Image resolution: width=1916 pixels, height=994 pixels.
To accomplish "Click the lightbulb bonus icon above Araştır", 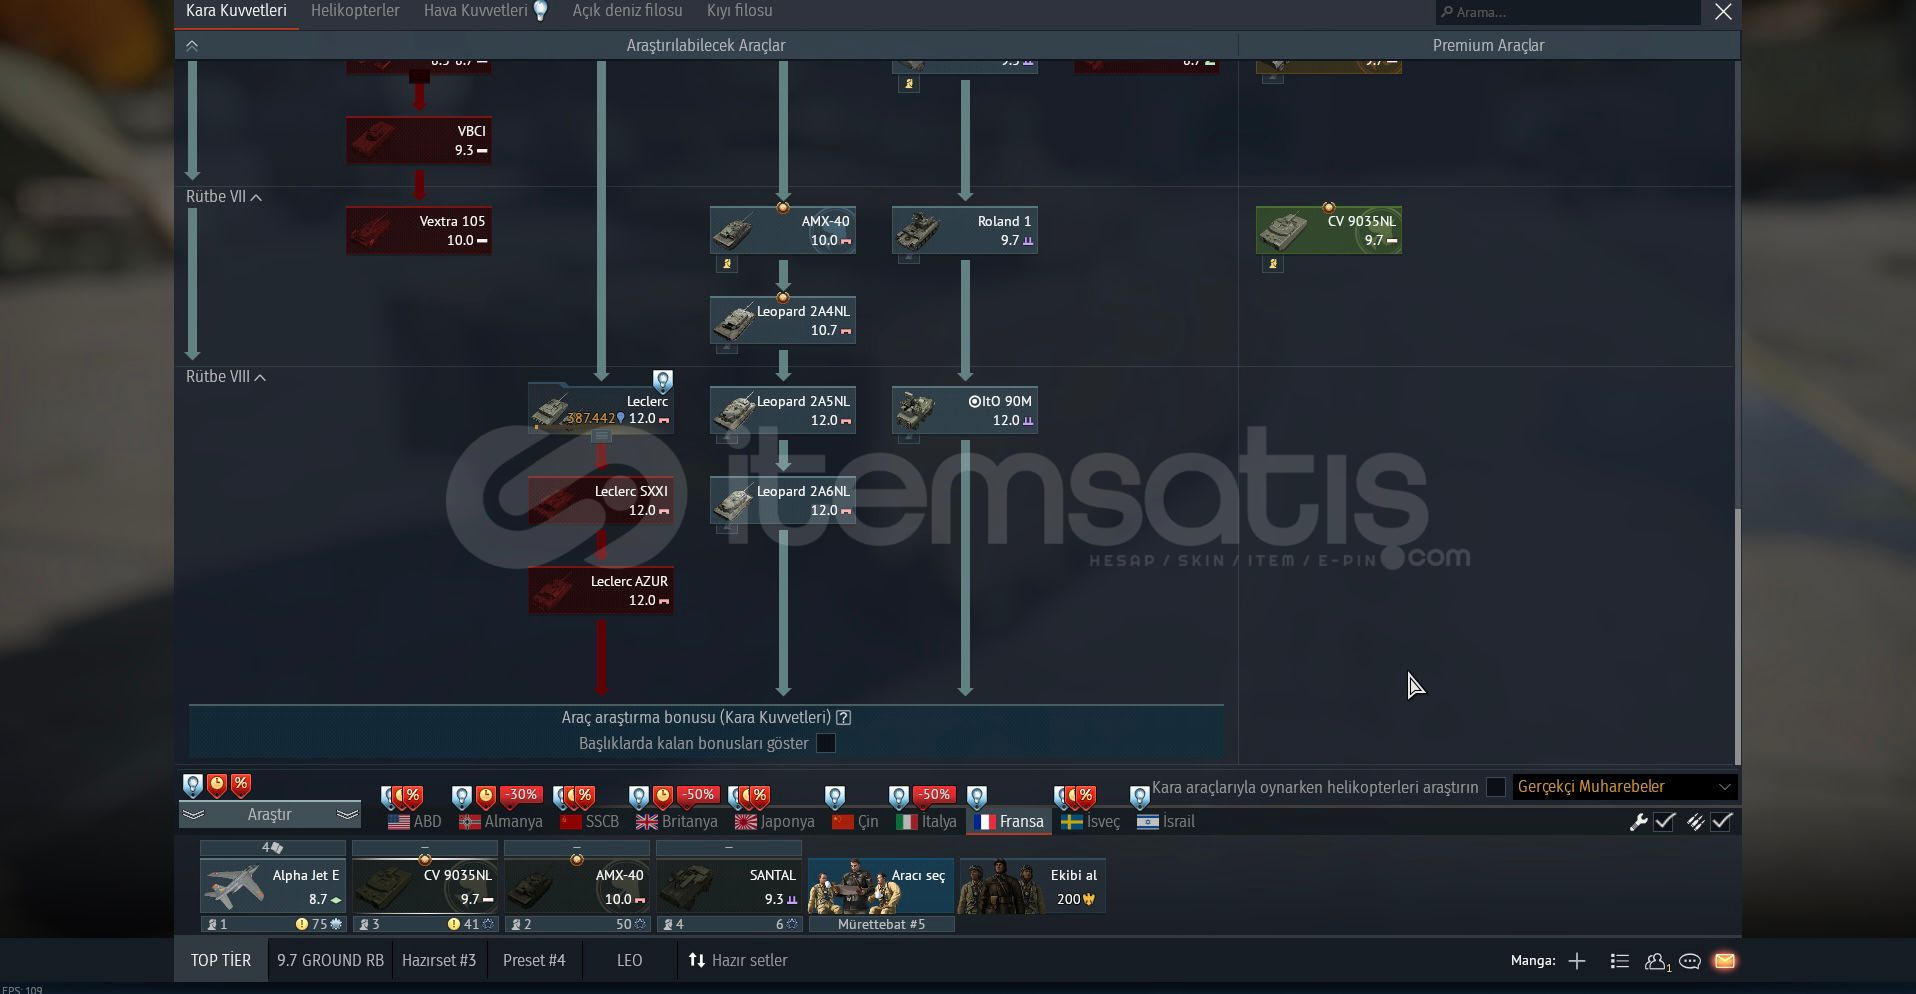I will (x=193, y=785).
